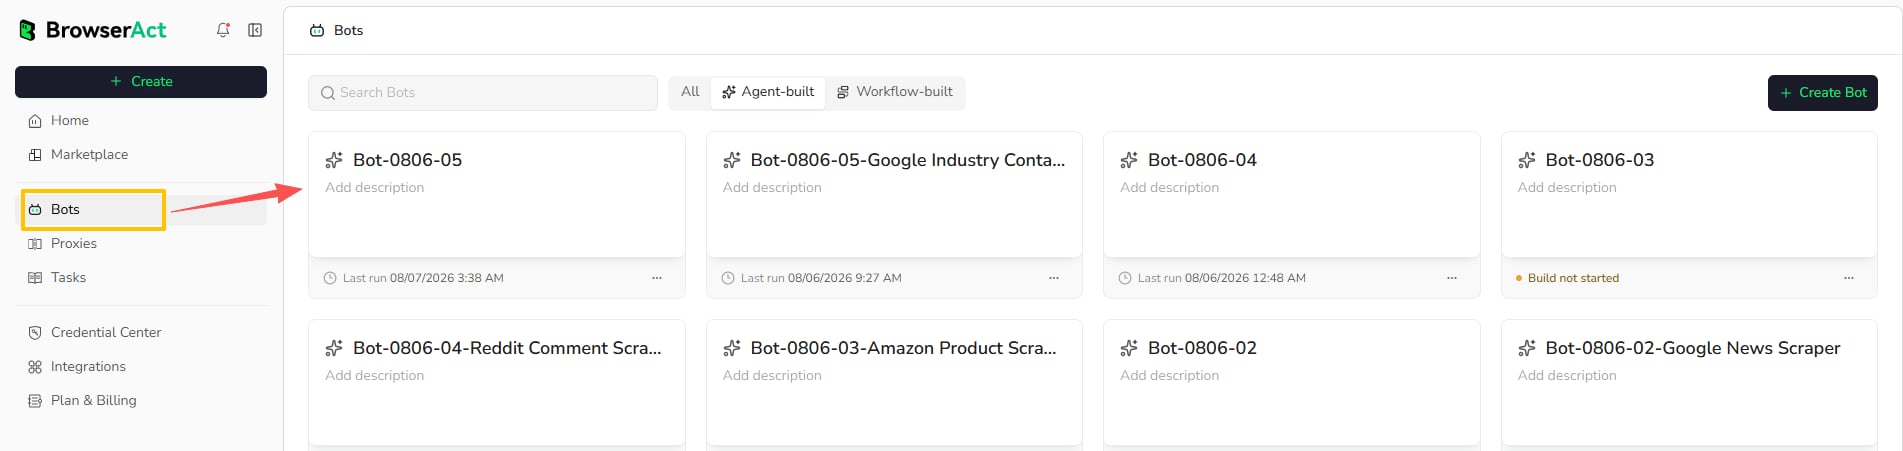Click the Proxies icon in sidebar
The height and width of the screenshot is (451, 1903).
(x=35, y=244)
